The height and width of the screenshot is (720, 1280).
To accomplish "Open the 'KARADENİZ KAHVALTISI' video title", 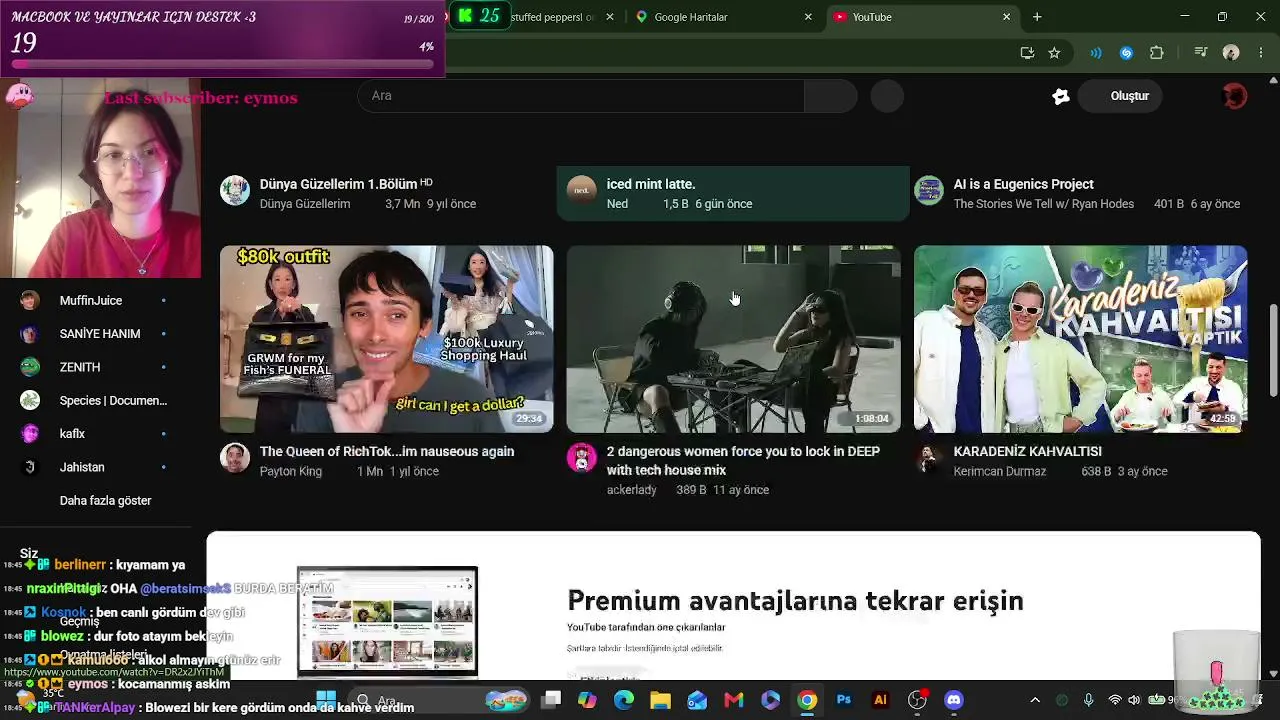I will [x=1027, y=452].
